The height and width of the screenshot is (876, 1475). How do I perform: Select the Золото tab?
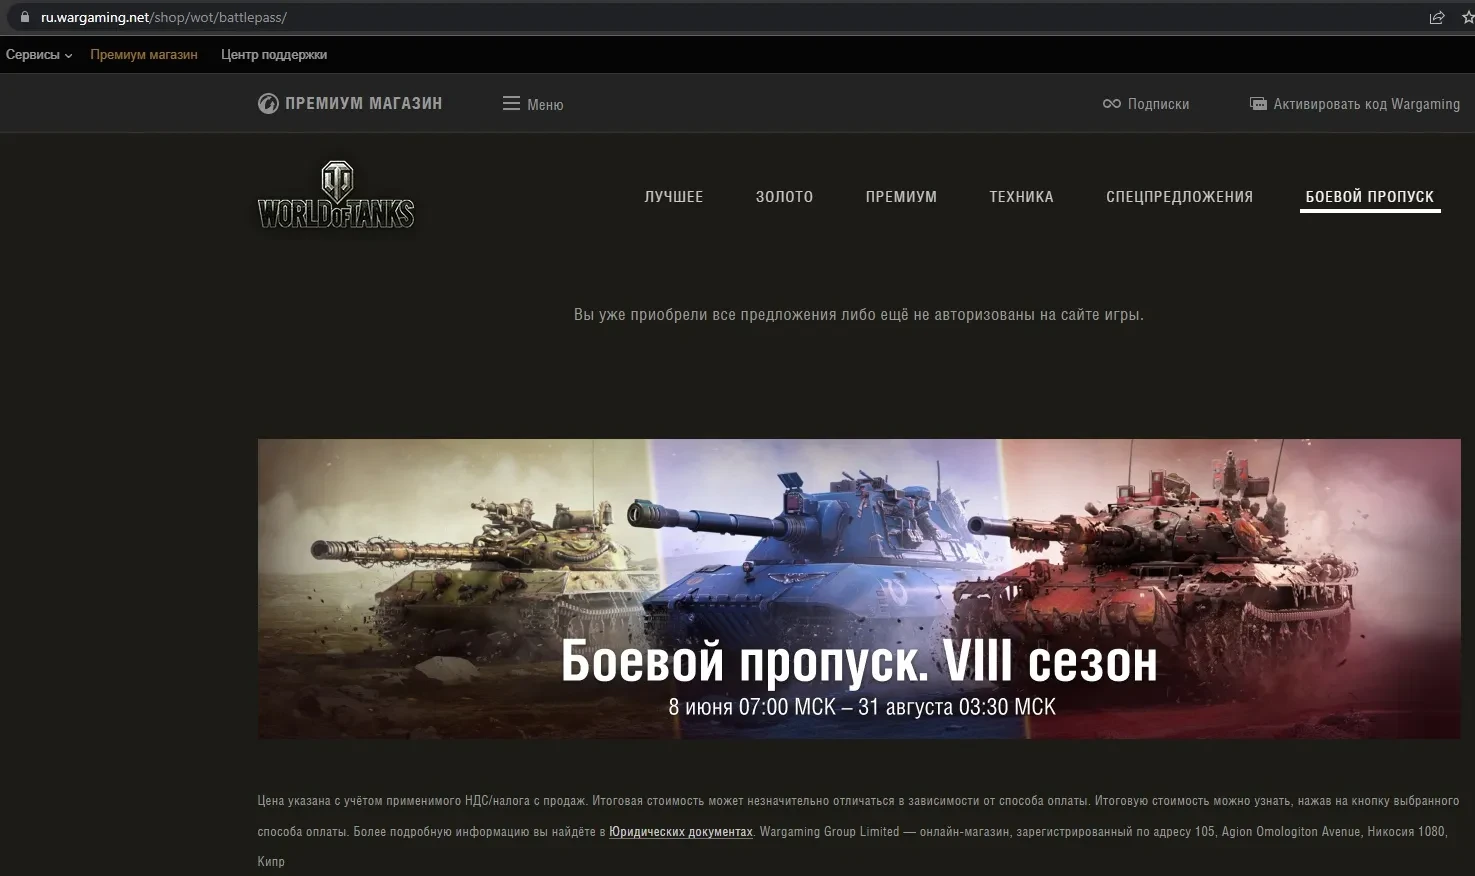point(784,197)
